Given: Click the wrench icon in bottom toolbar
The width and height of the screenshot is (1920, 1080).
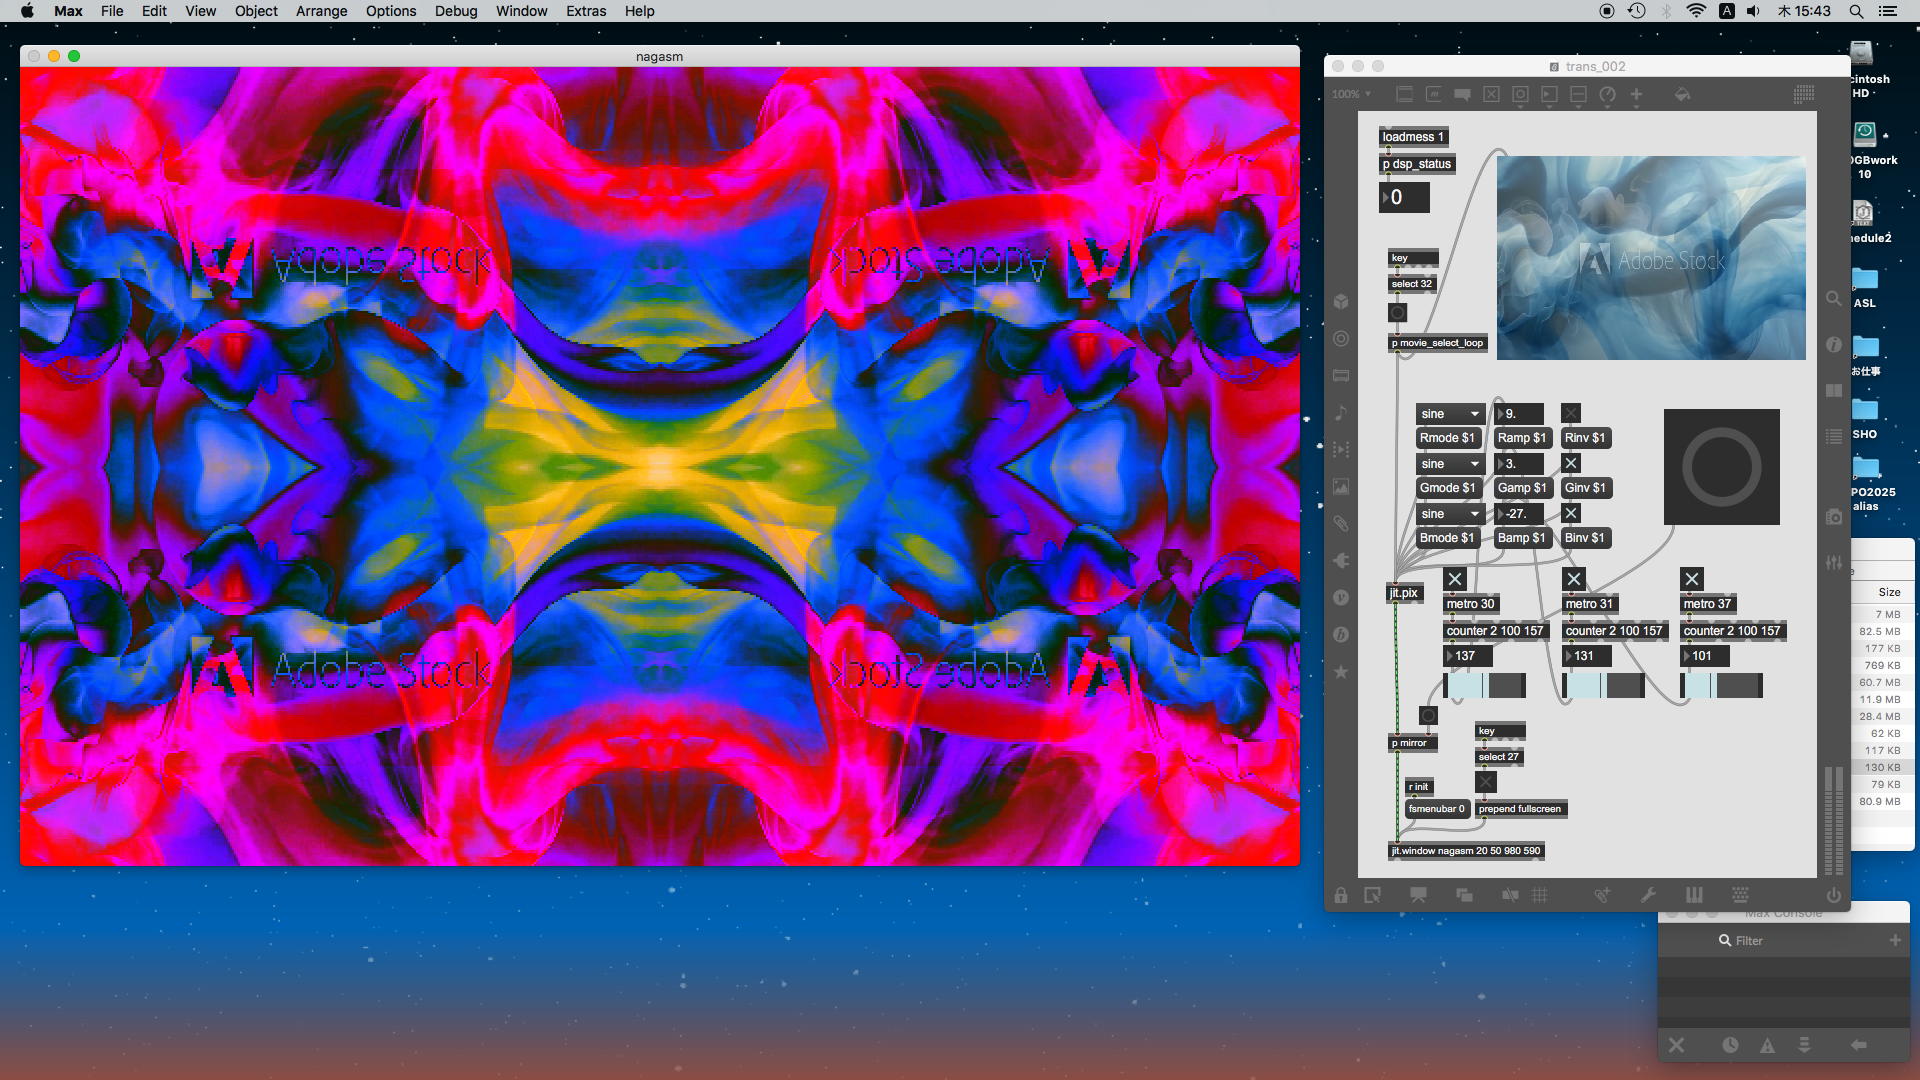Looking at the screenshot, I should [1648, 896].
